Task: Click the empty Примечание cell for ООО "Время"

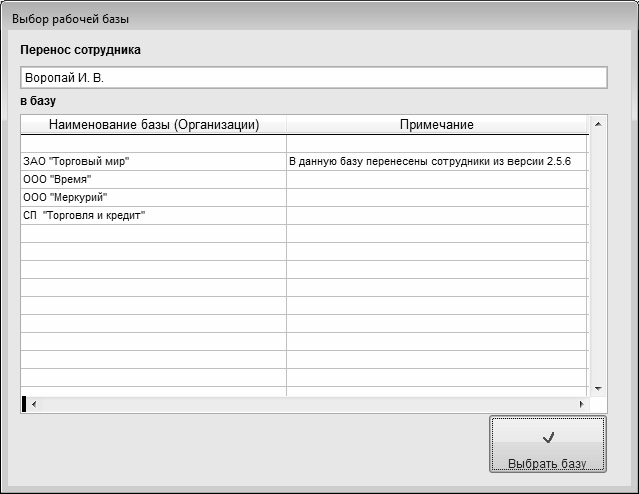Action: pos(436,179)
